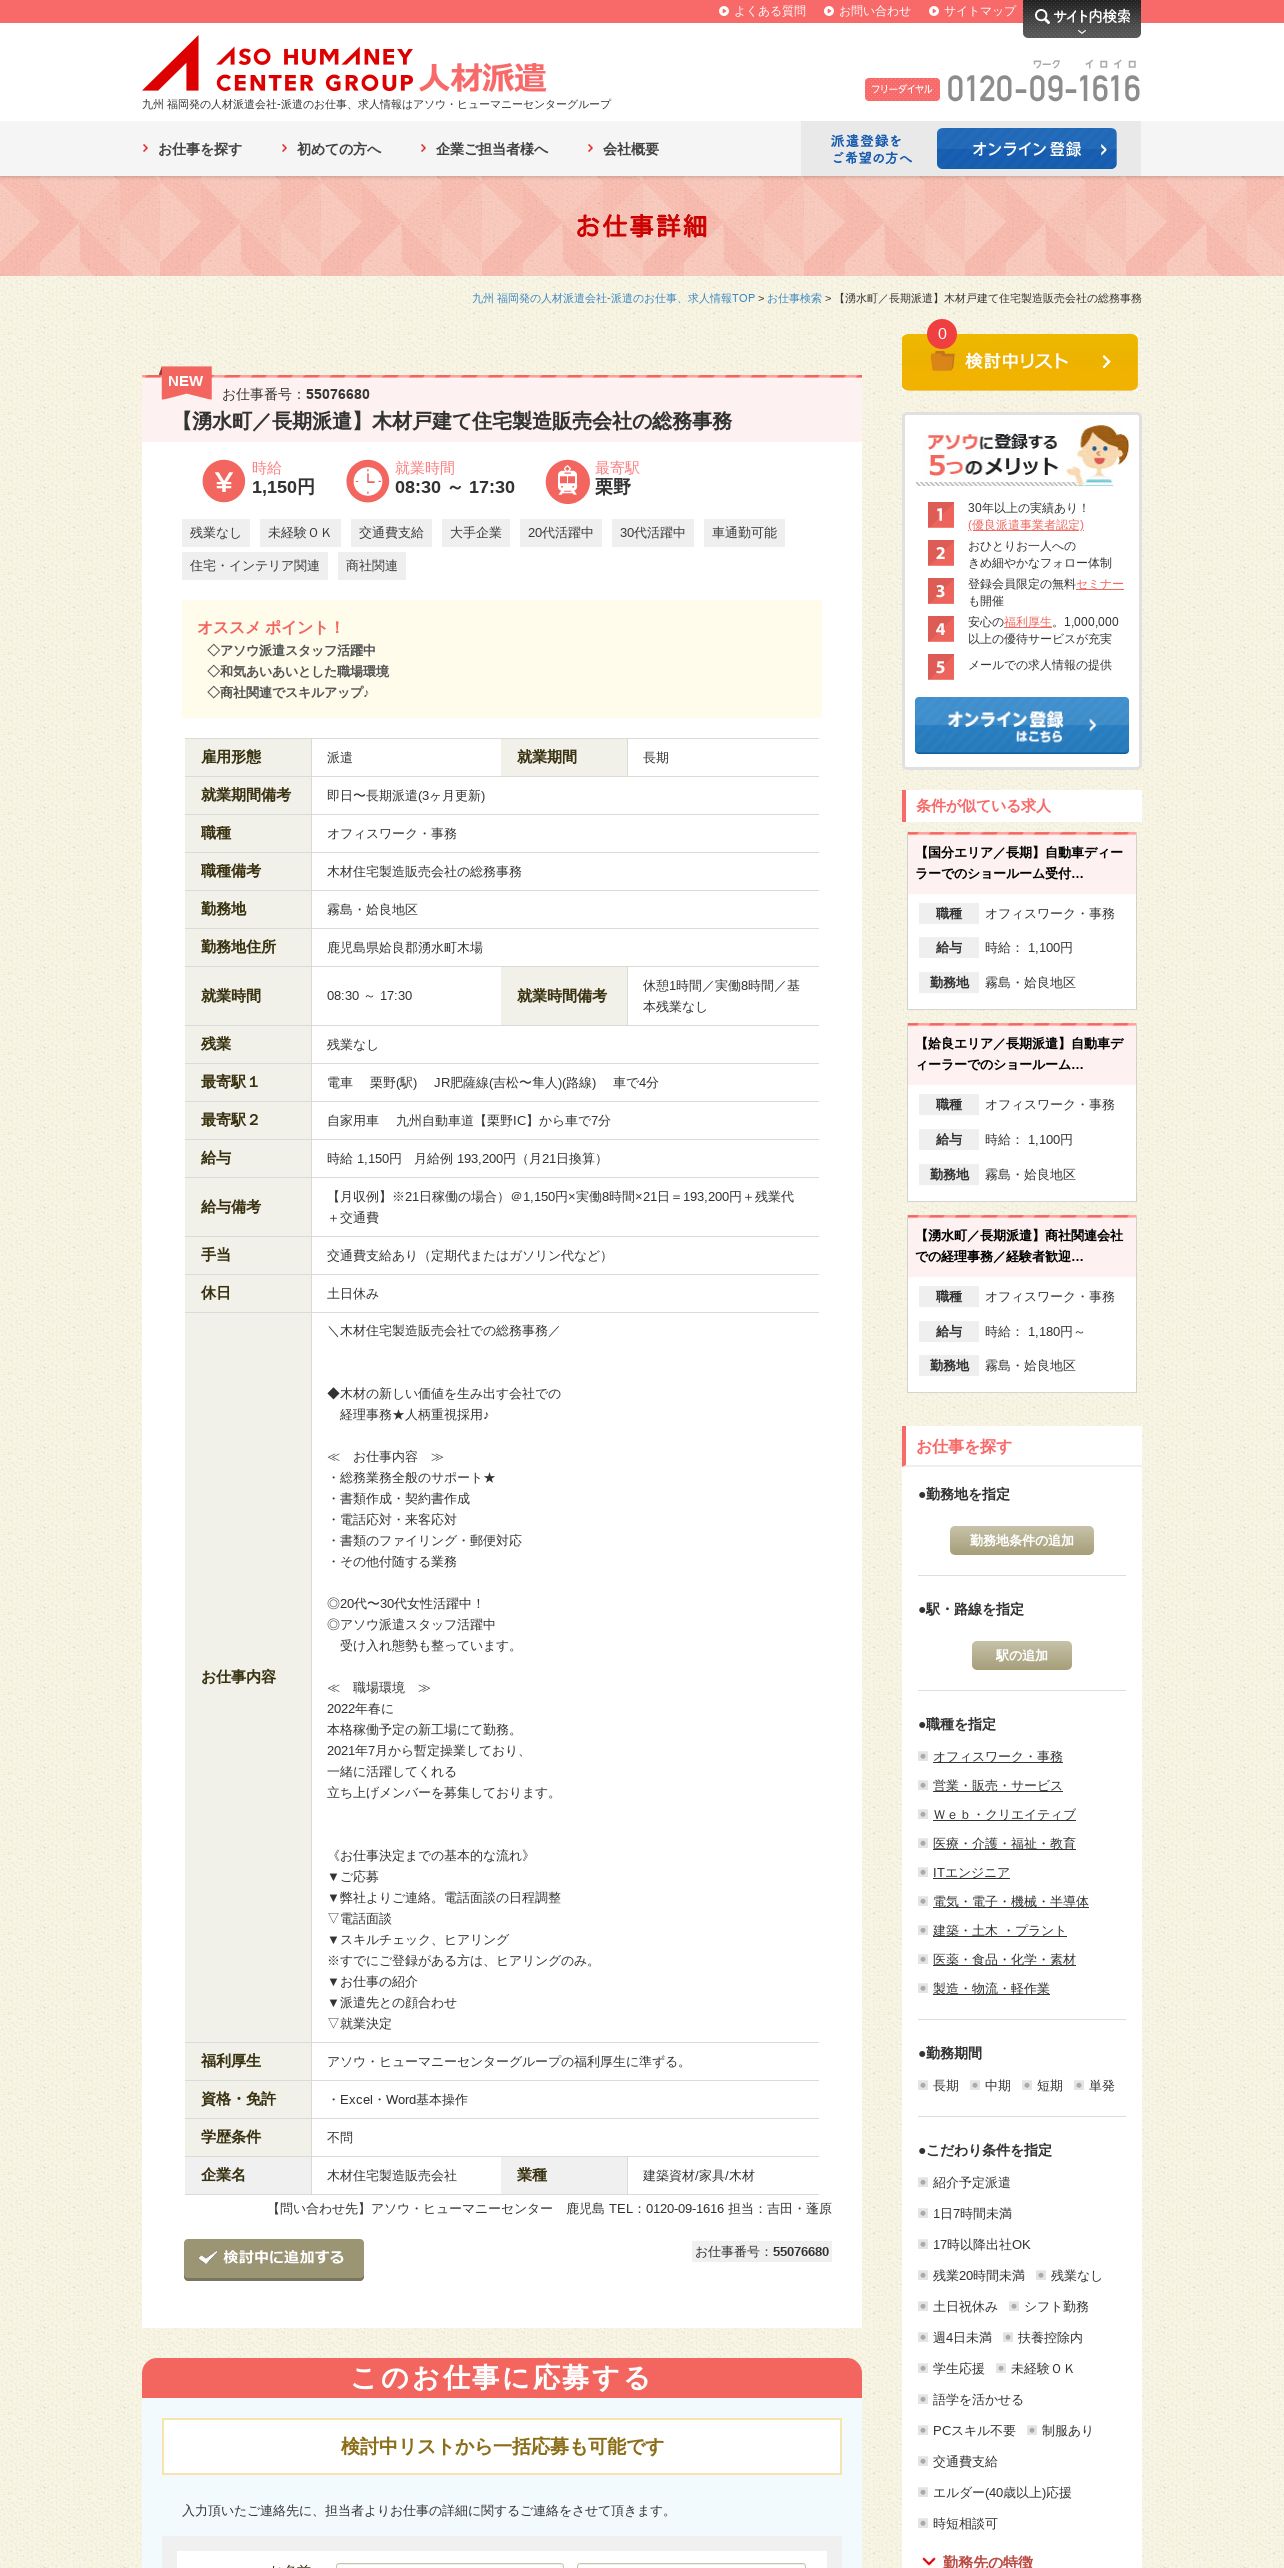The height and width of the screenshot is (2568, 1284).
Task: Select ITエンジニア job type
Action: pyautogui.click(x=971, y=1873)
